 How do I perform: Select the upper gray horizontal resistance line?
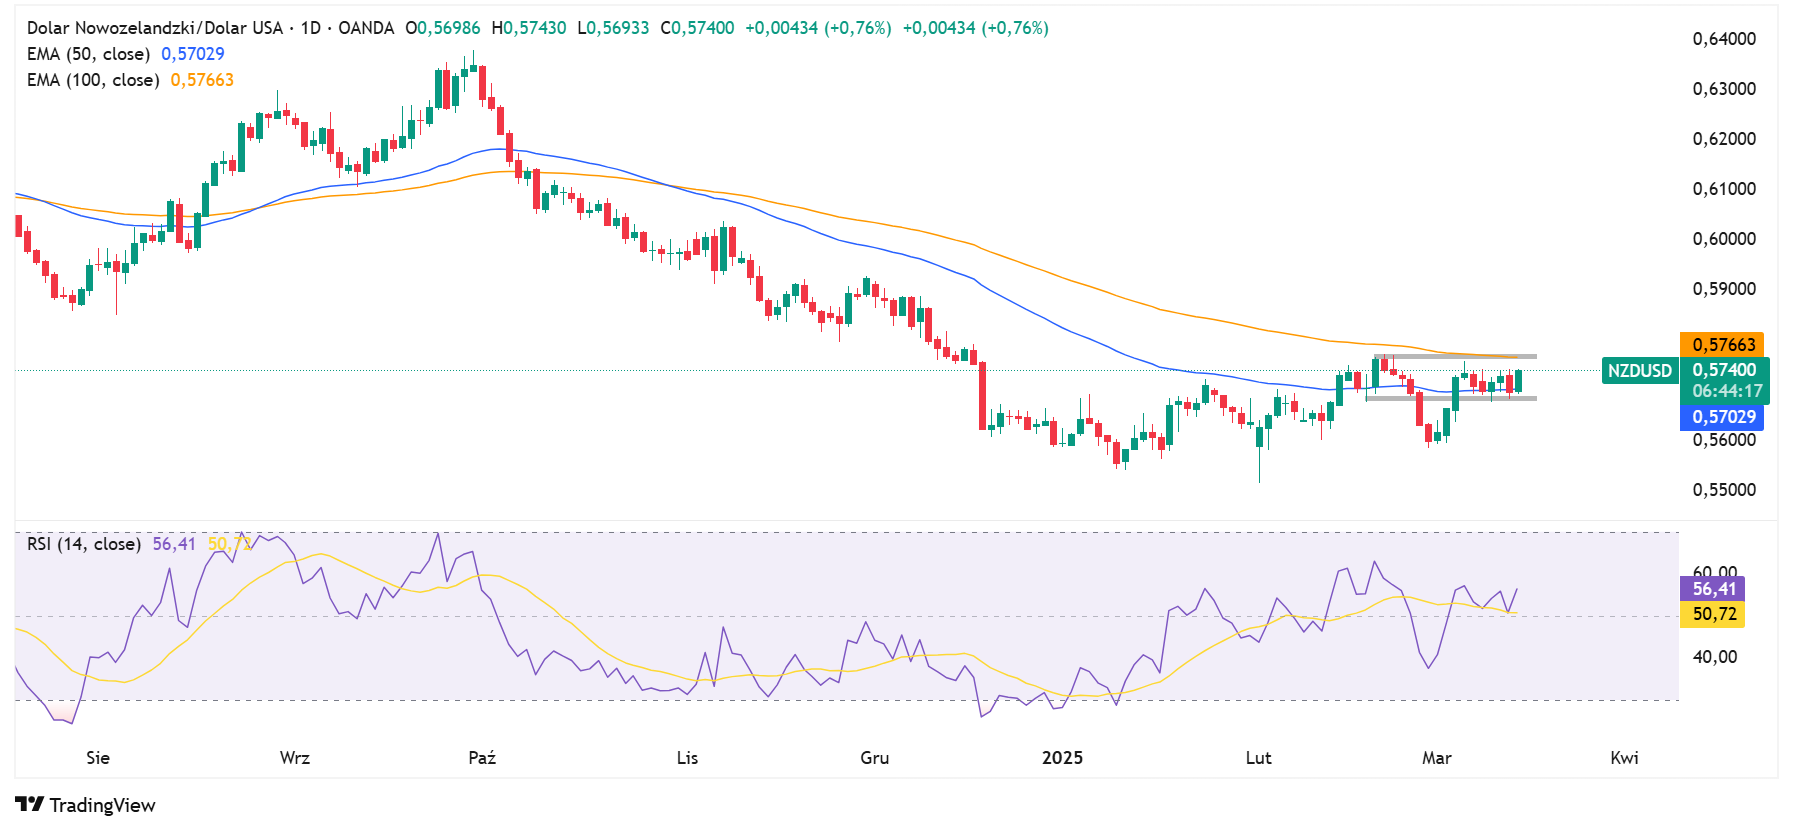[1455, 356]
